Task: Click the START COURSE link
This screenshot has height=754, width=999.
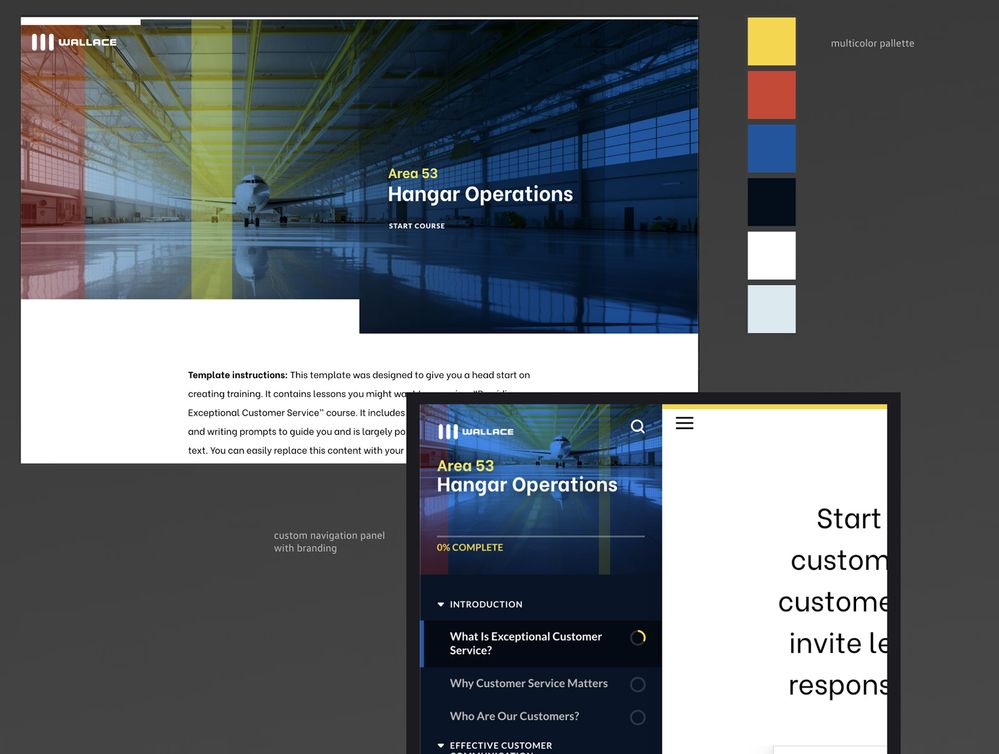Action: point(417,226)
